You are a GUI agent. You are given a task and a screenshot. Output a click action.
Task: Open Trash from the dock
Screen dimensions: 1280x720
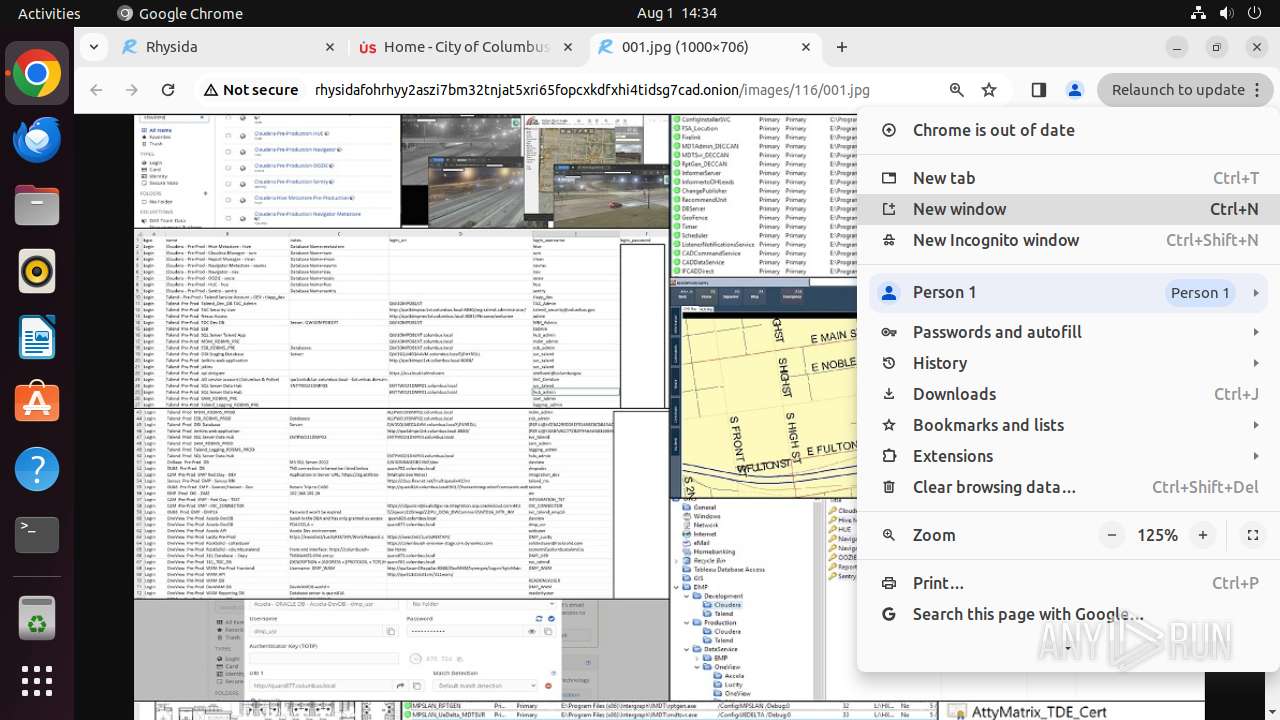point(37,616)
